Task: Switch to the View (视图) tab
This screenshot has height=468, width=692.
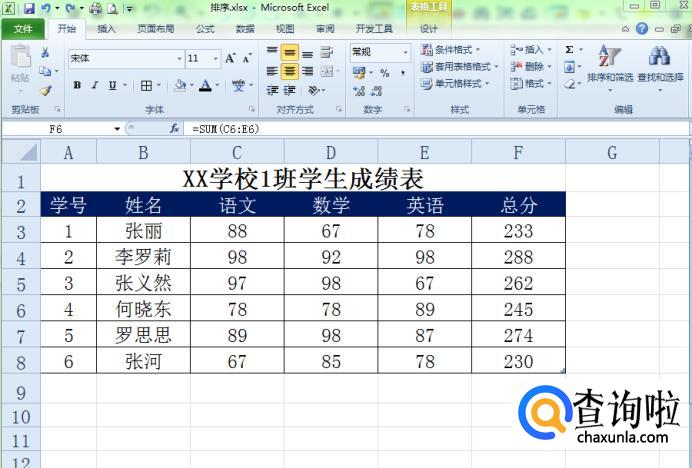Action: point(285,29)
